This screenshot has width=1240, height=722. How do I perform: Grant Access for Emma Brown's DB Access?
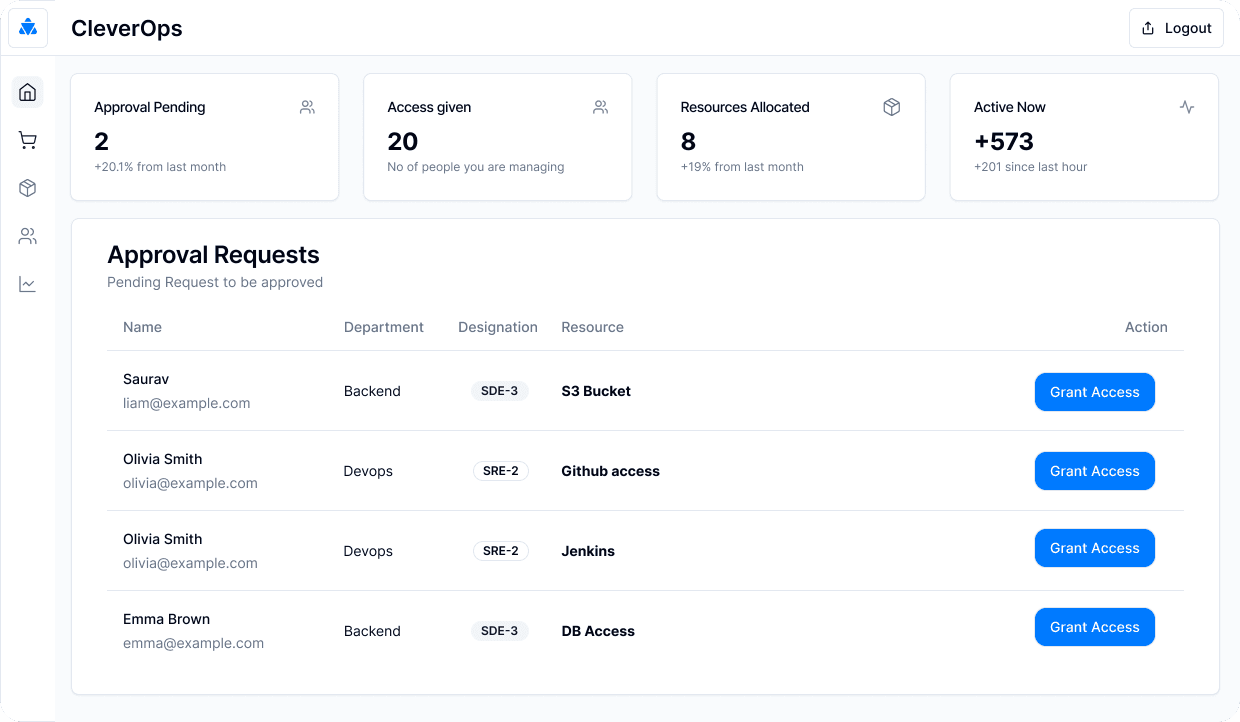(x=1094, y=627)
